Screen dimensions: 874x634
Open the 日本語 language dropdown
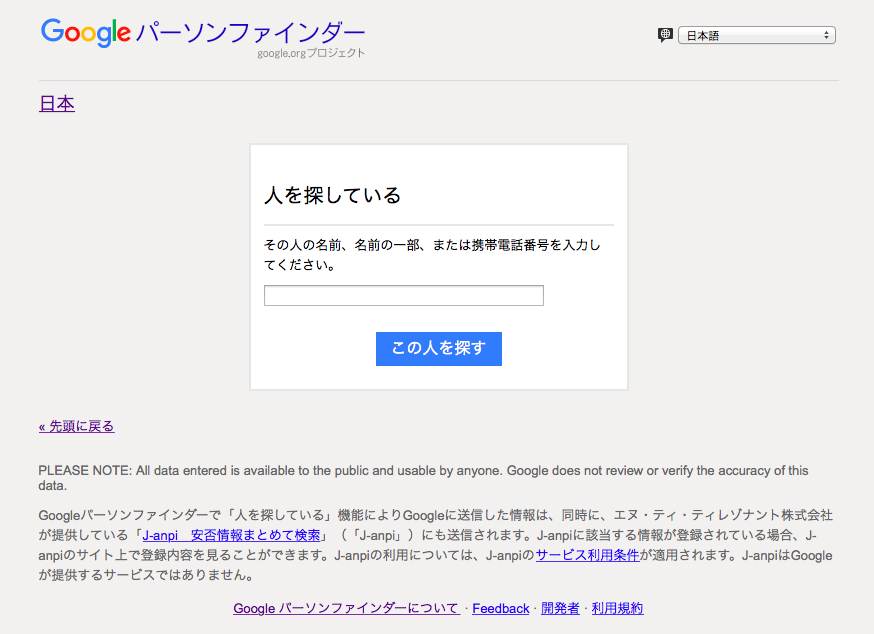[x=756, y=35]
